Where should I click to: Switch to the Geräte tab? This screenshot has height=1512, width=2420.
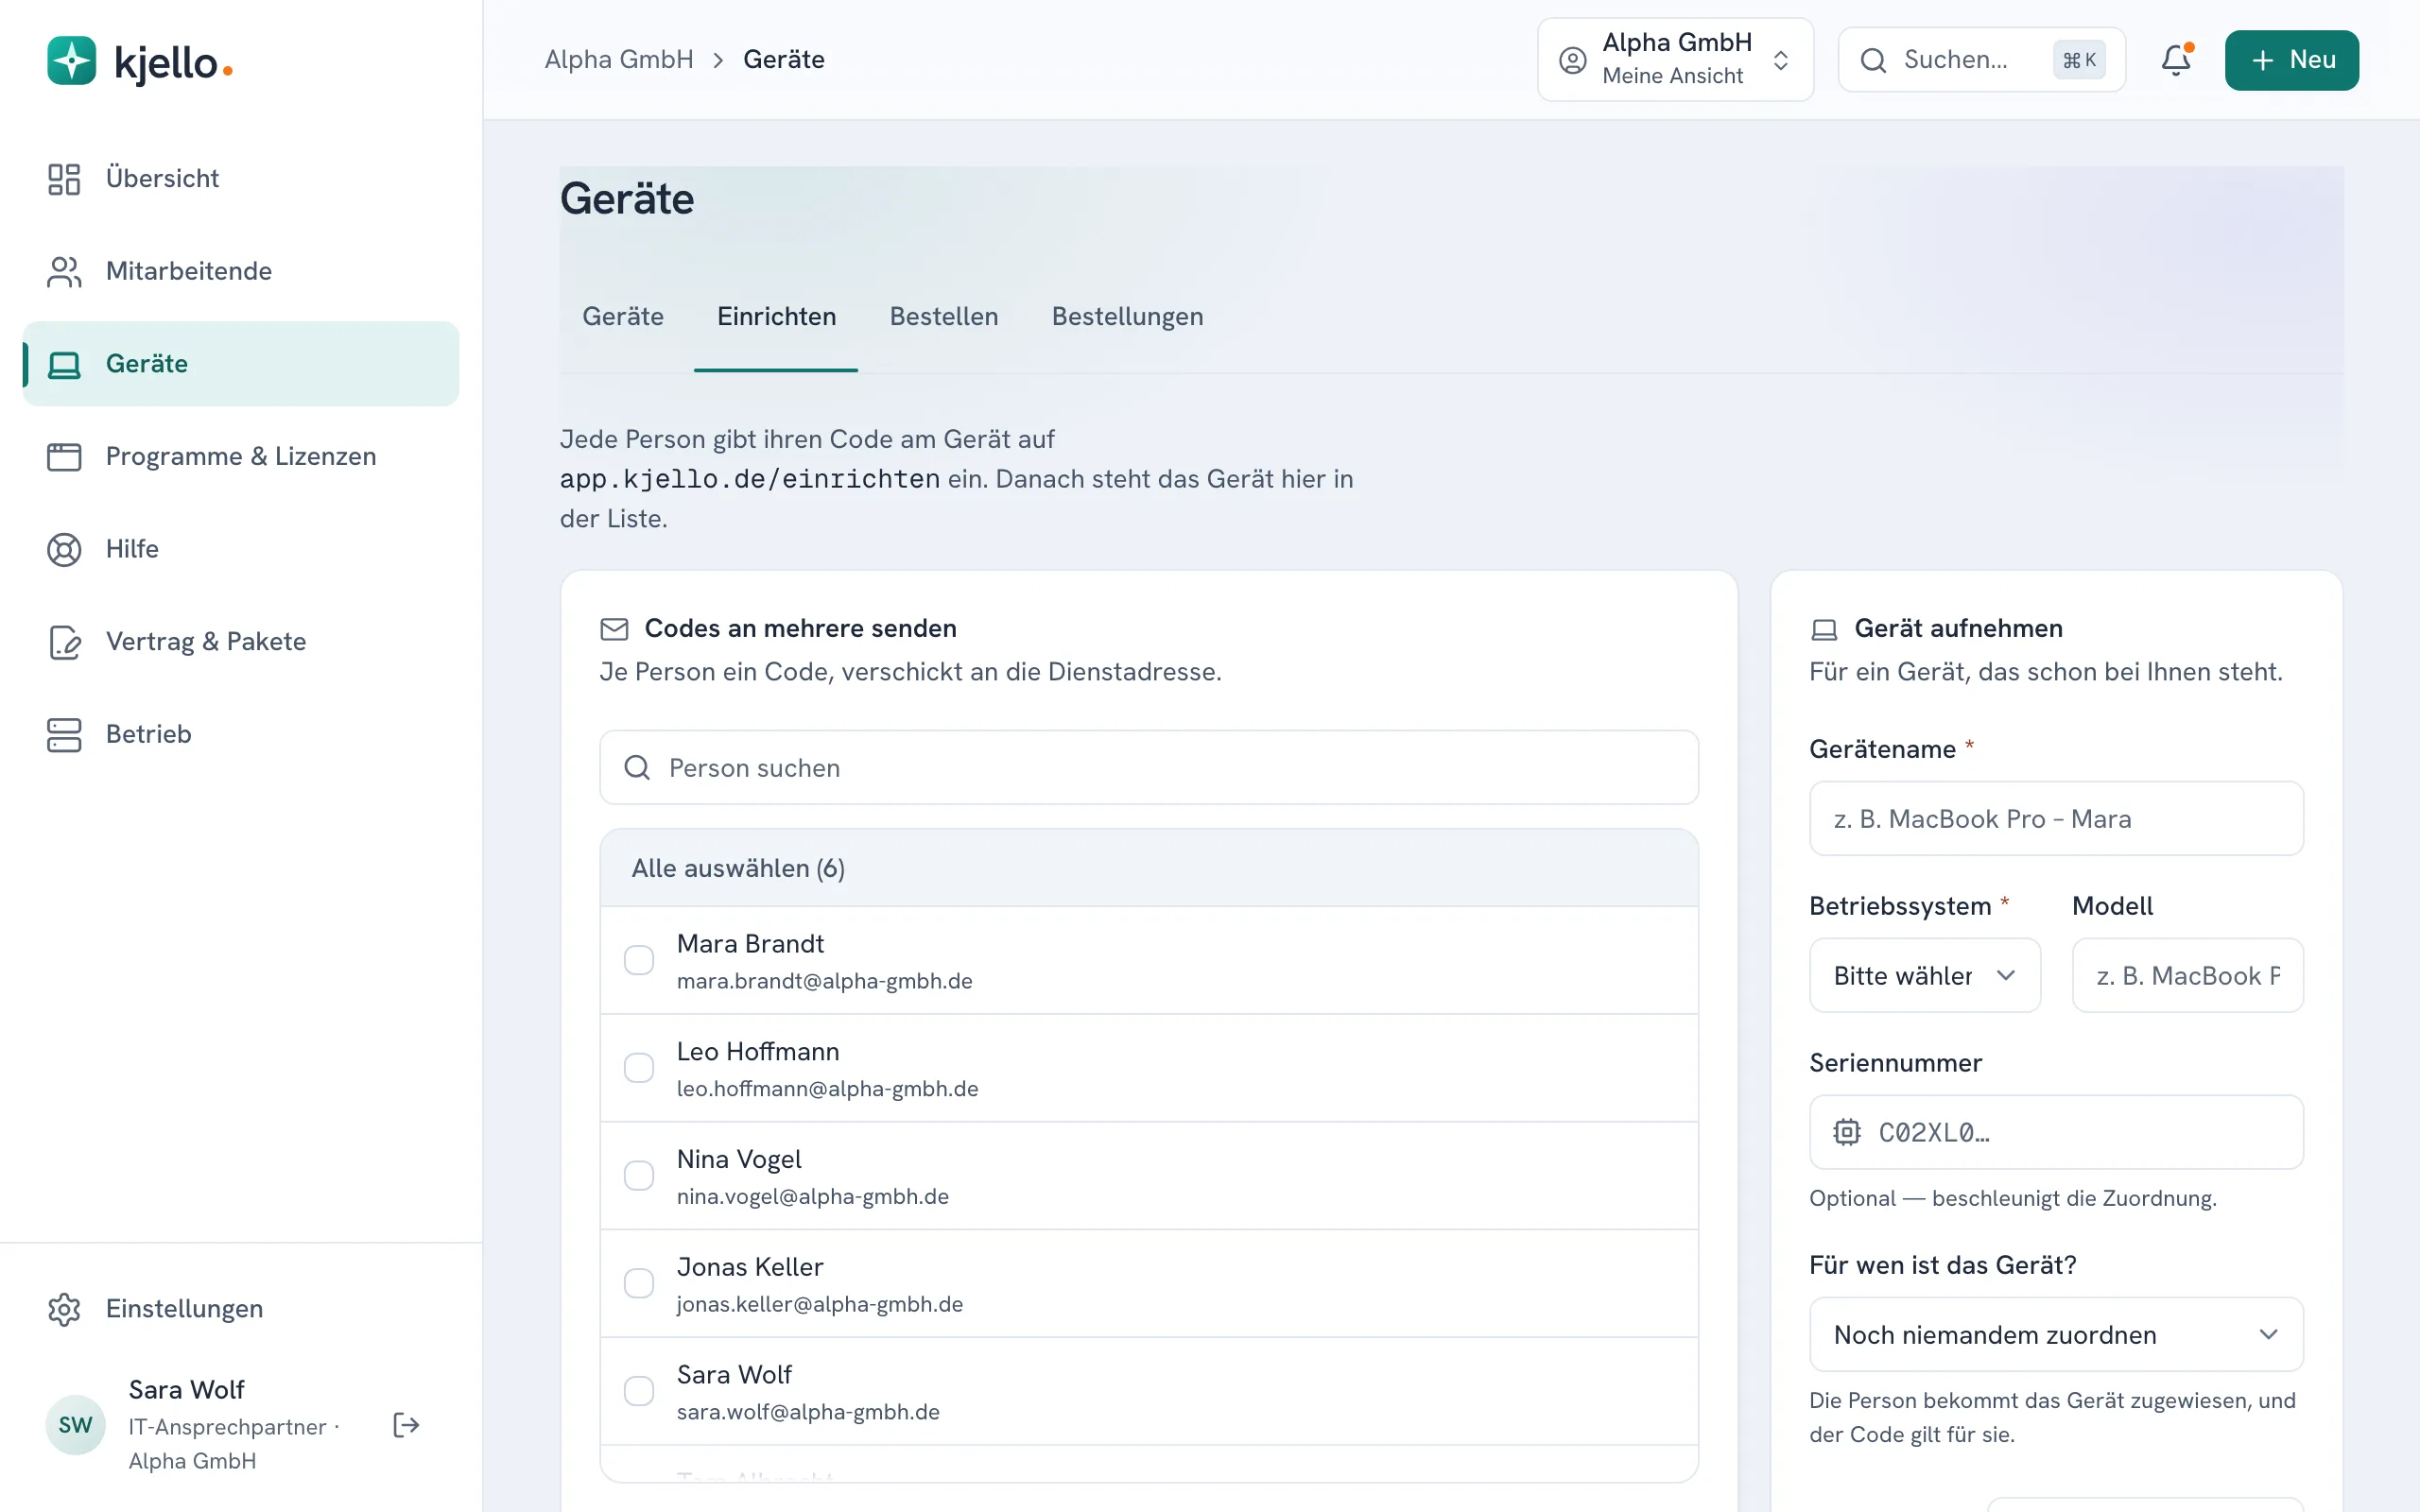(x=623, y=317)
